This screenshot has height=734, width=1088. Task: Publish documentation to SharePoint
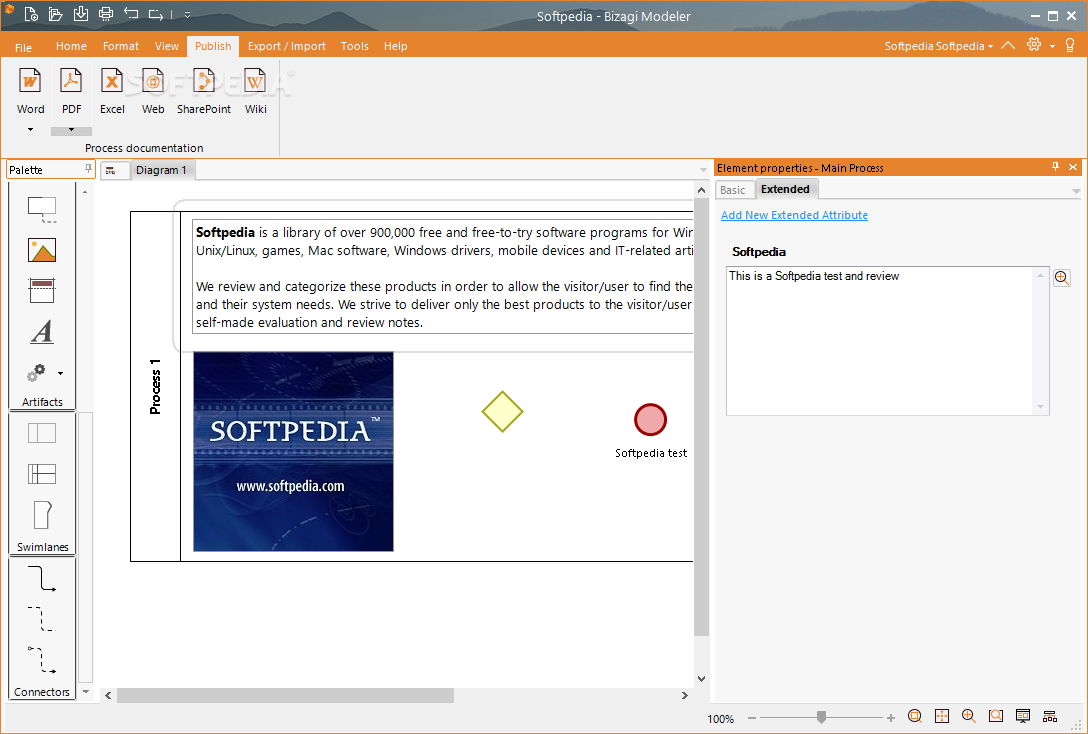pos(204,92)
